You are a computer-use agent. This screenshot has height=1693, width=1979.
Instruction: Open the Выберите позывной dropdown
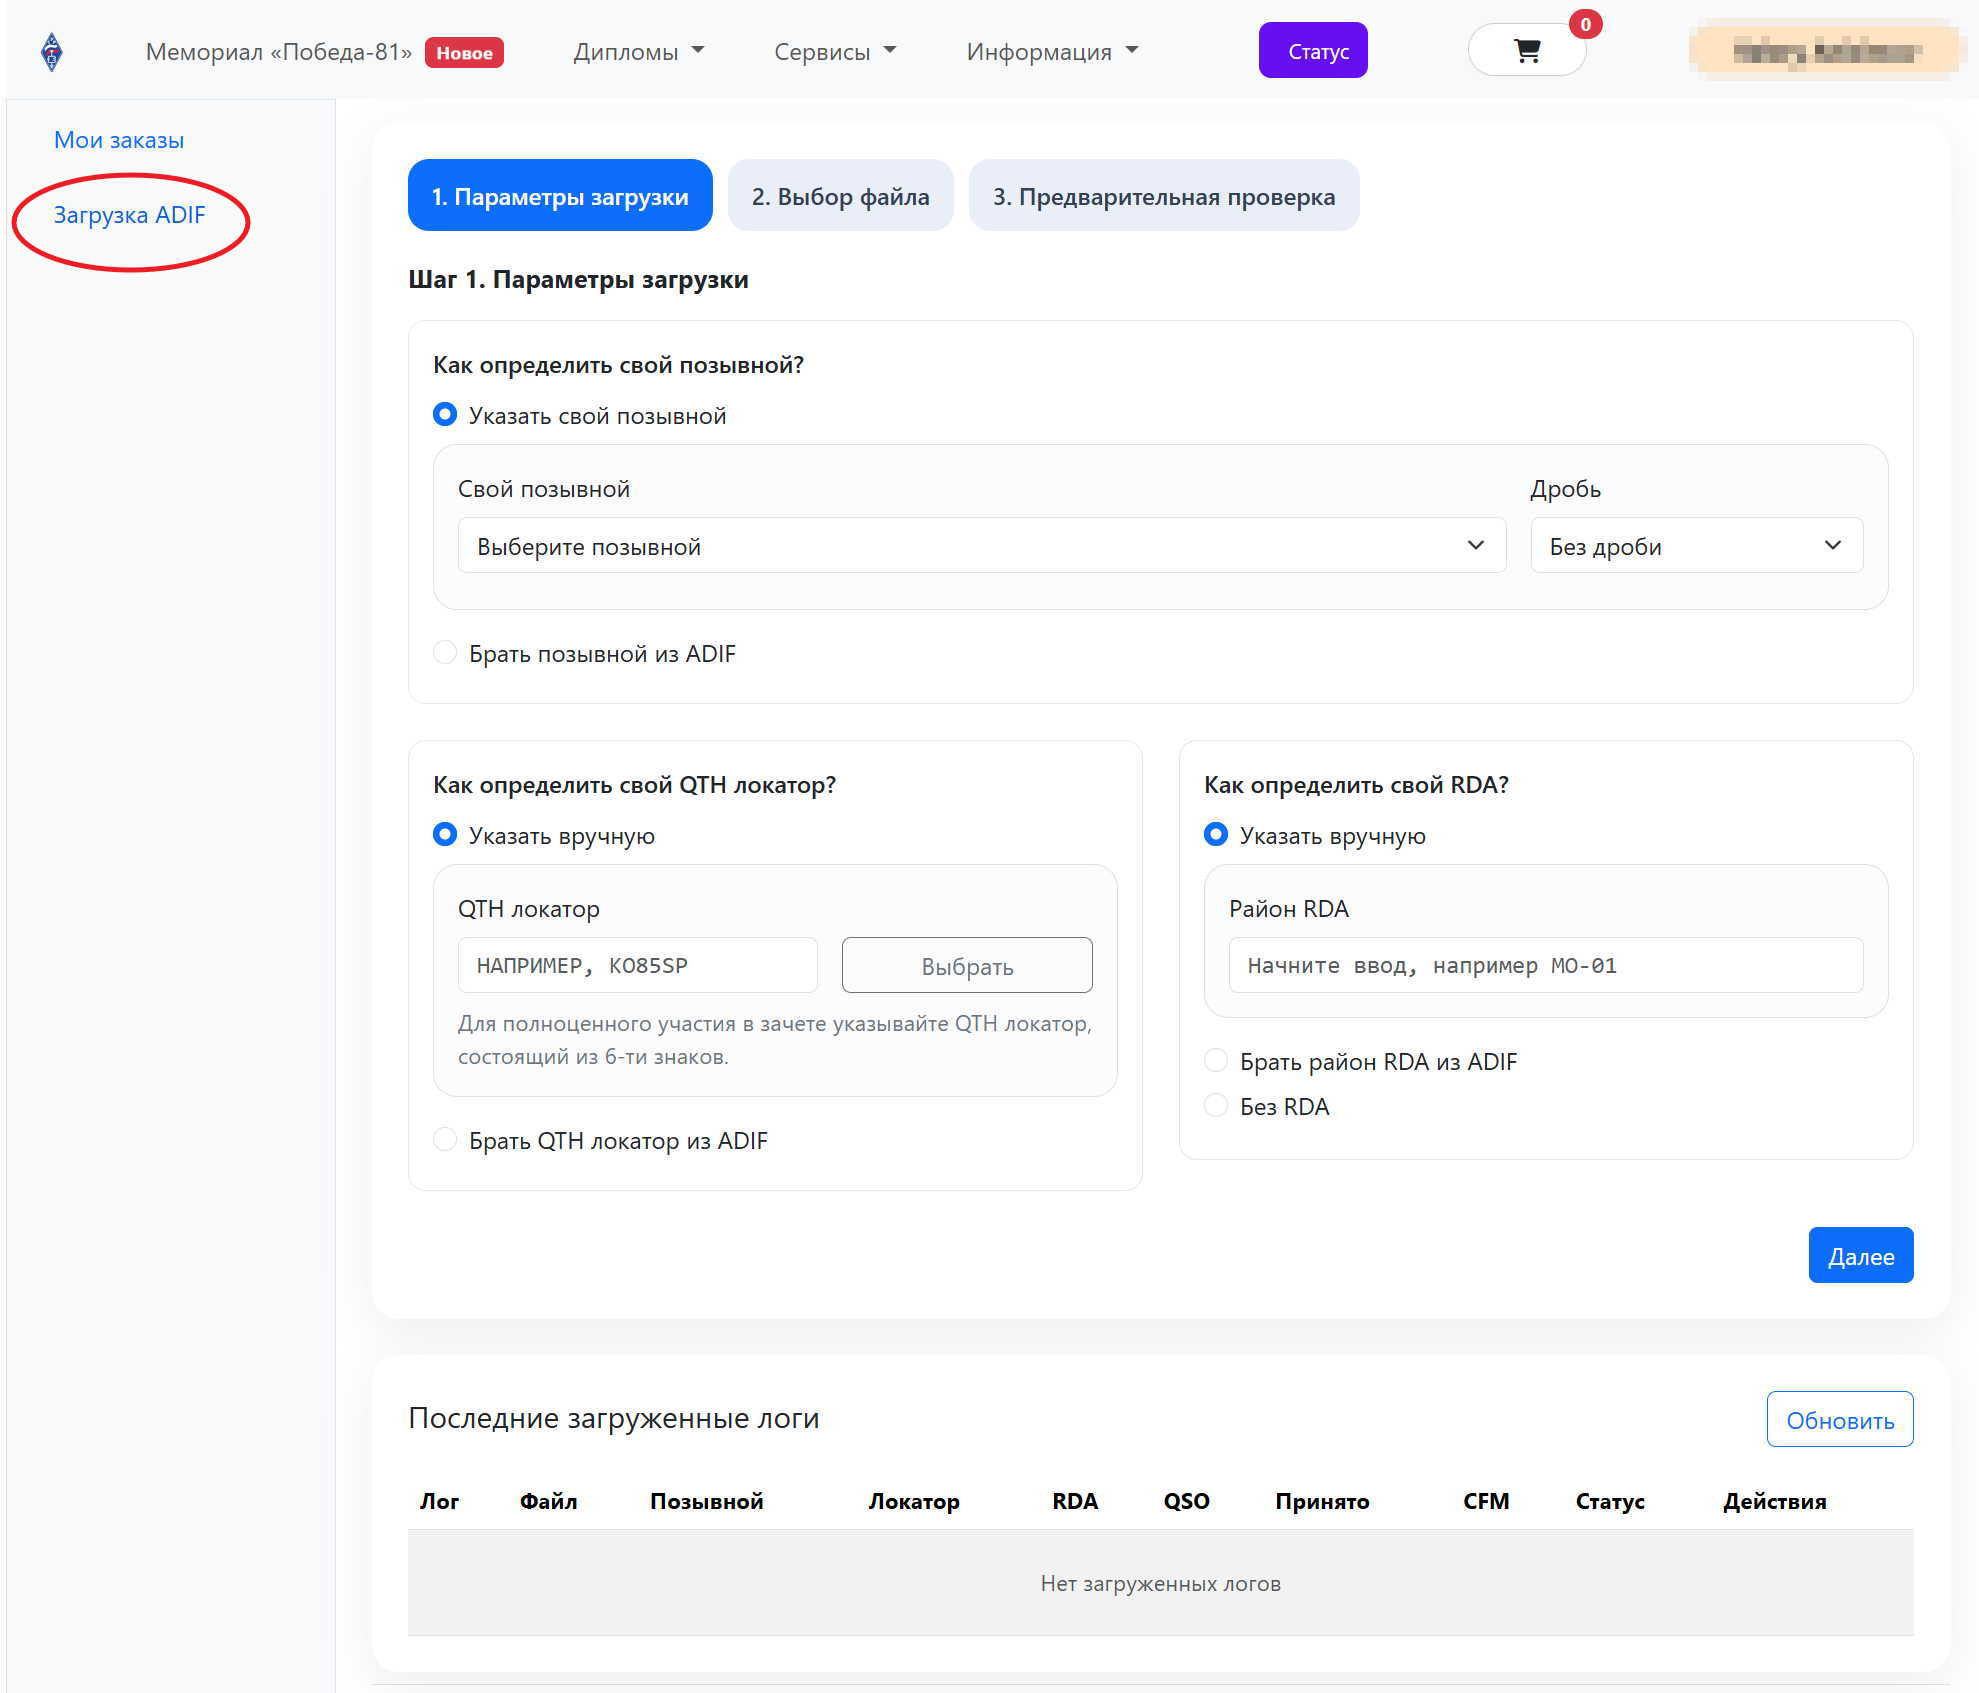(x=981, y=546)
